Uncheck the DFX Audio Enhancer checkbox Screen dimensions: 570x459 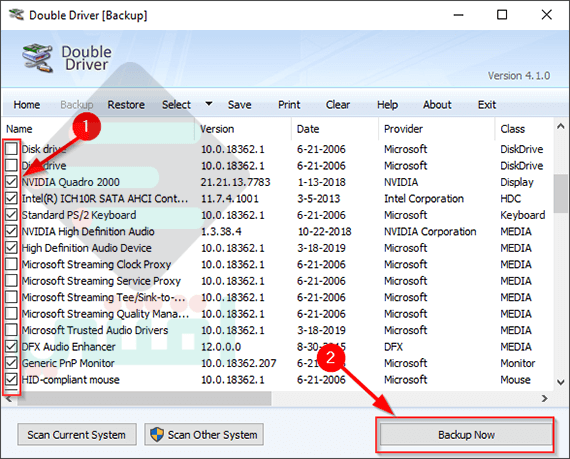11,346
